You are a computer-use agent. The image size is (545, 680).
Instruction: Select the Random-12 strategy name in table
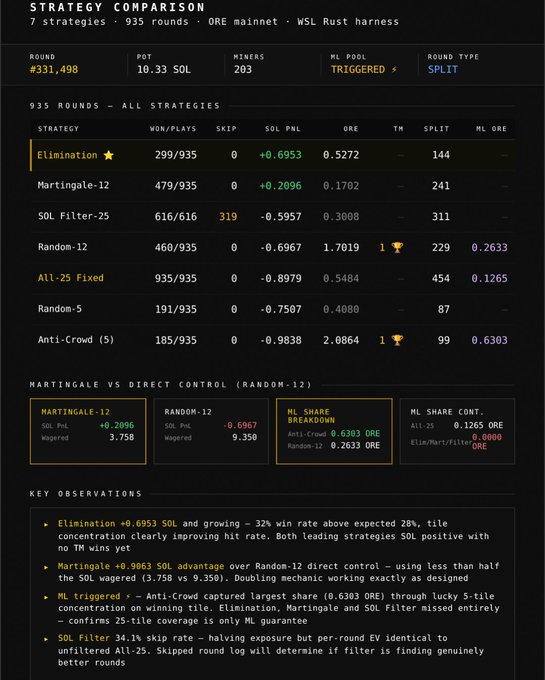[62, 247]
